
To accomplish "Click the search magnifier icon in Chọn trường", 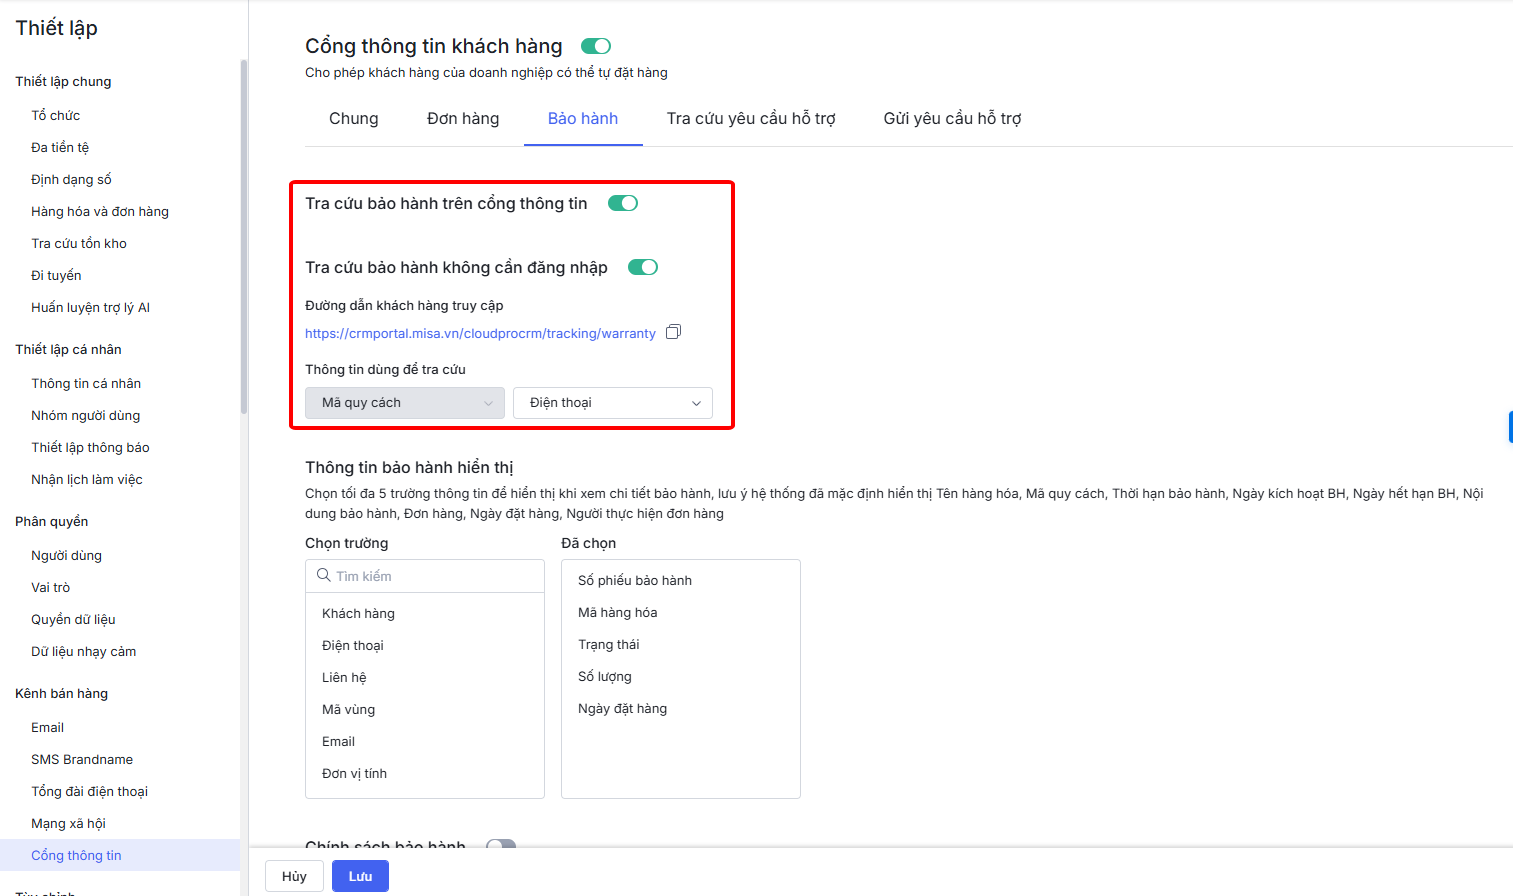I will coord(323,576).
